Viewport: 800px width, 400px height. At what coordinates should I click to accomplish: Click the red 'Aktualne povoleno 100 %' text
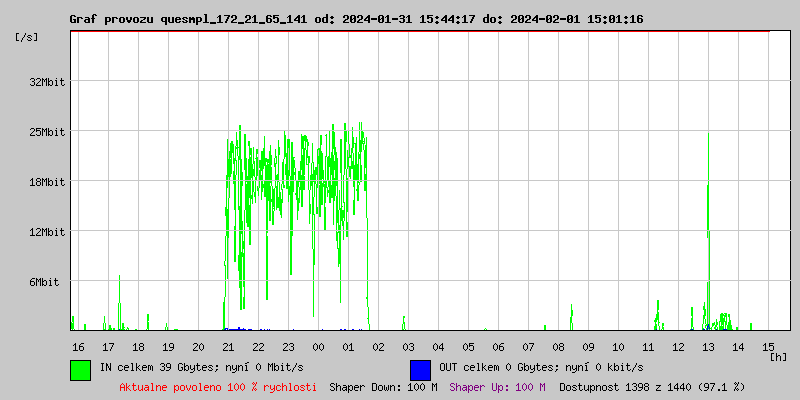point(218,386)
